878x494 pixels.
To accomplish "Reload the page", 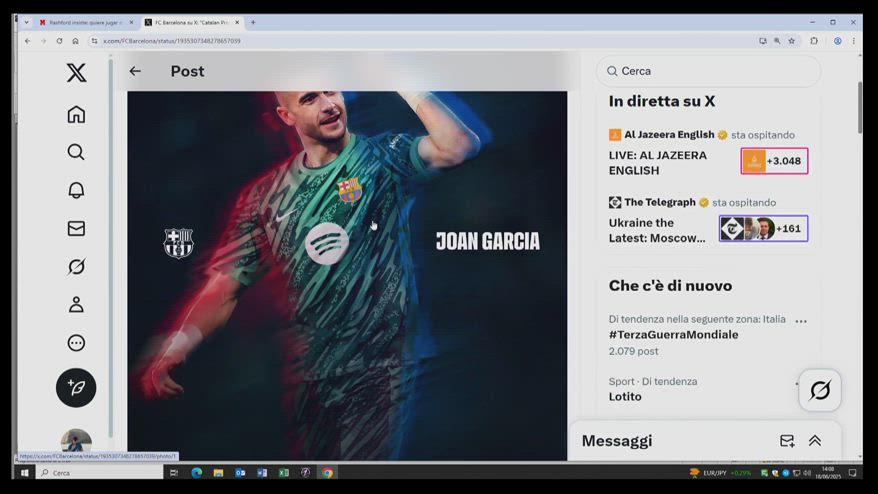I will pos(59,41).
